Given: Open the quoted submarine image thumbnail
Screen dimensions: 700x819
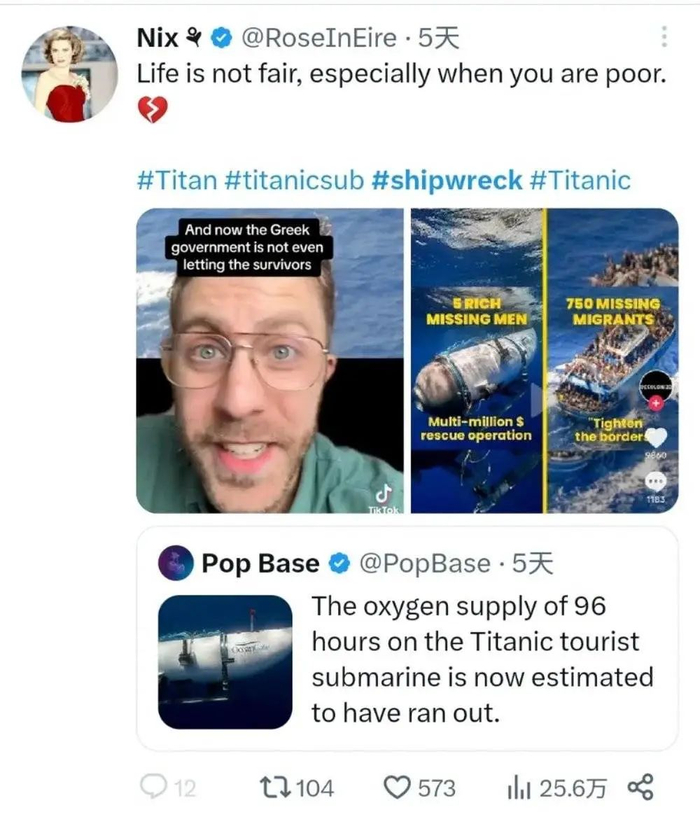Looking at the screenshot, I should pyautogui.click(x=225, y=662).
